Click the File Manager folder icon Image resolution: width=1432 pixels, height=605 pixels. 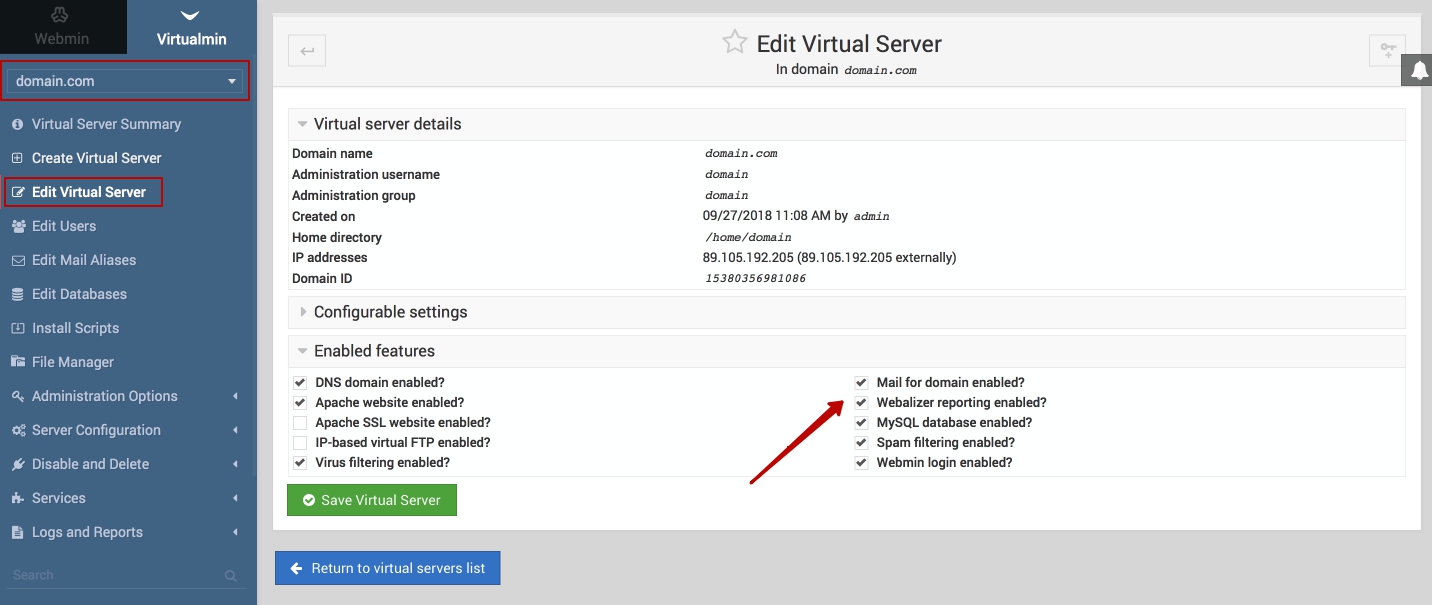pos(18,362)
